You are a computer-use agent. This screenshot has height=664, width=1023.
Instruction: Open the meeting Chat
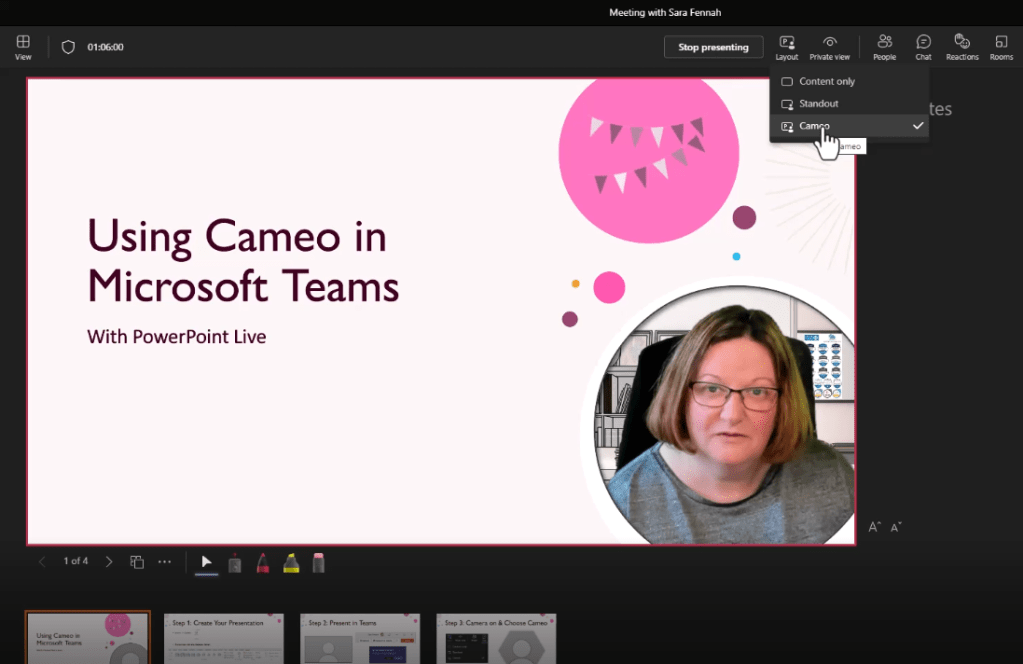(923, 46)
